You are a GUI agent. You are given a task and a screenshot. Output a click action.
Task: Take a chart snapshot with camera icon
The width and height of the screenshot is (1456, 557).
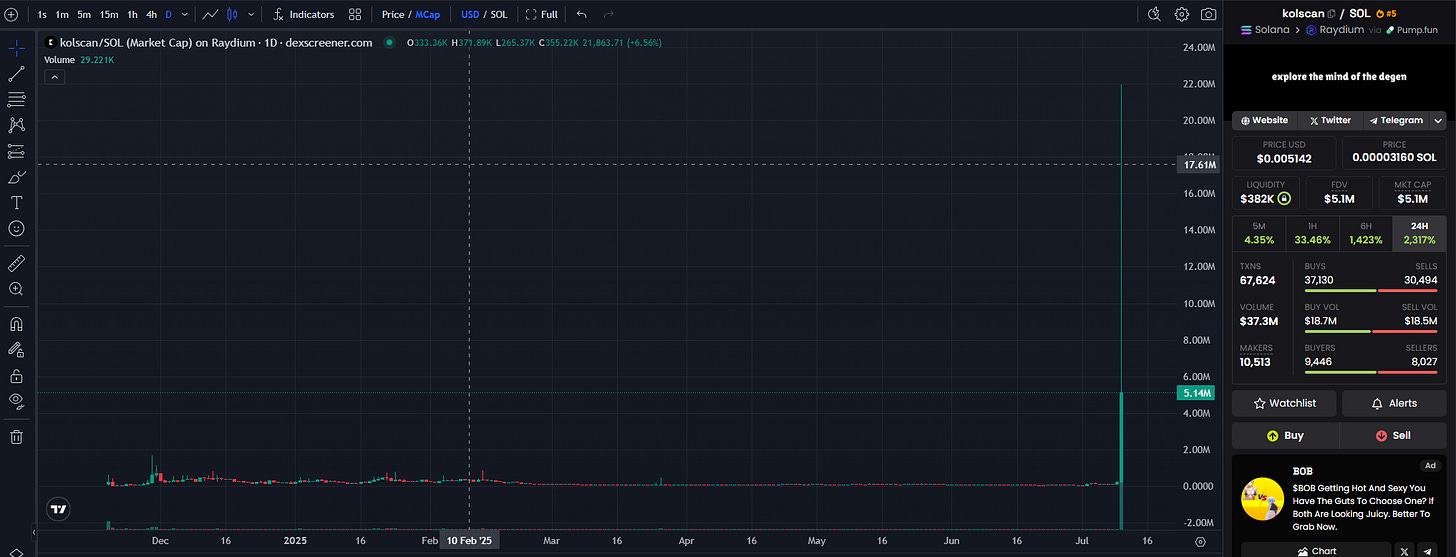1209,14
